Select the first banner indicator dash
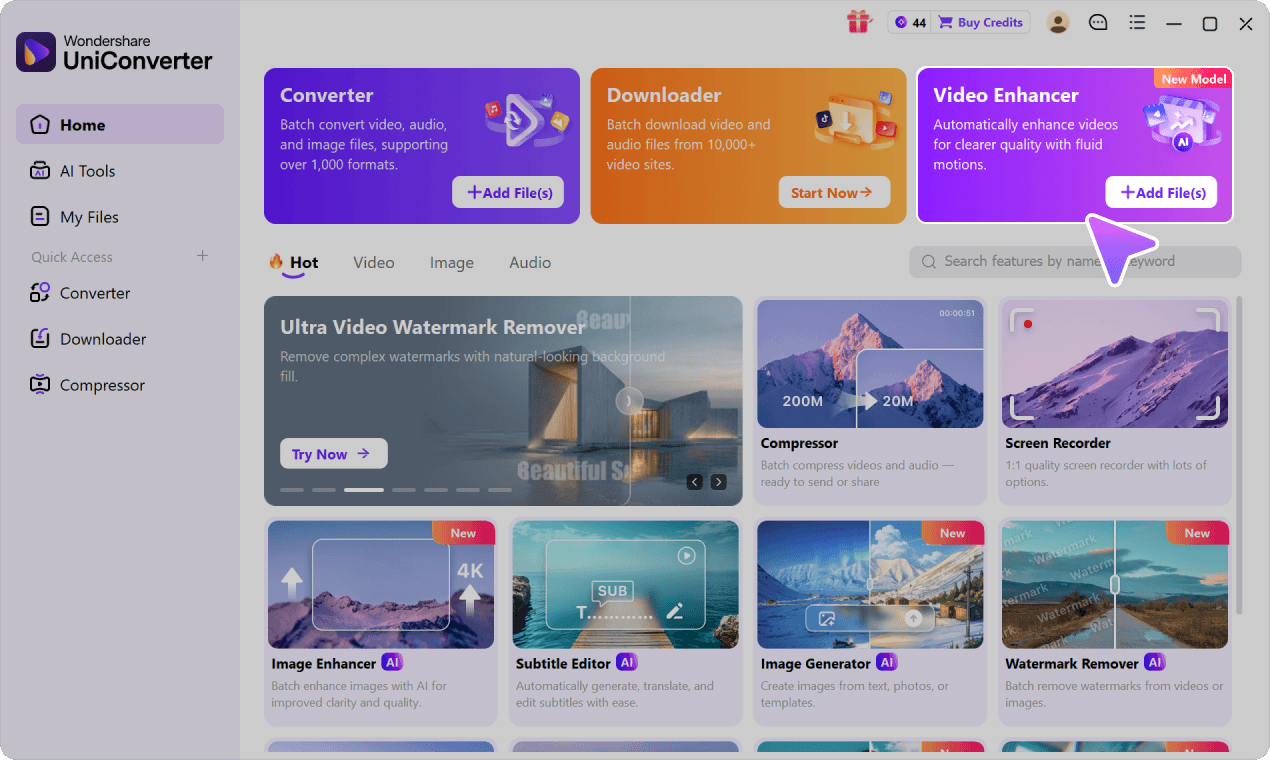This screenshot has width=1270, height=760. 292,490
